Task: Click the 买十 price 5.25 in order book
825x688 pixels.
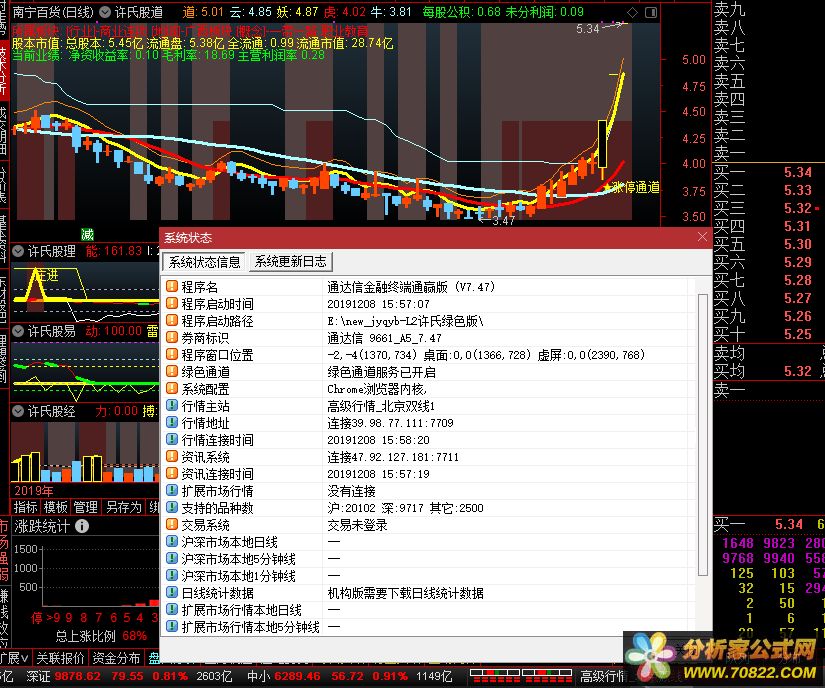Action: [x=798, y=334]
